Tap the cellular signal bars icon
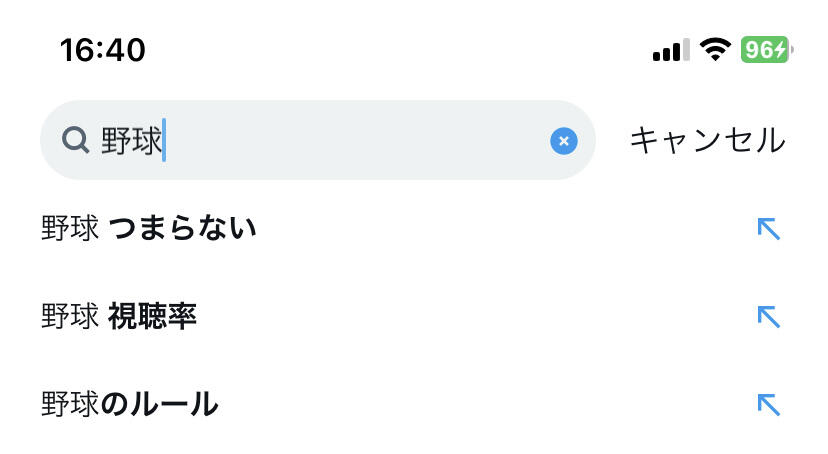This screenshot has height=454, width=828. click(670, 50)
